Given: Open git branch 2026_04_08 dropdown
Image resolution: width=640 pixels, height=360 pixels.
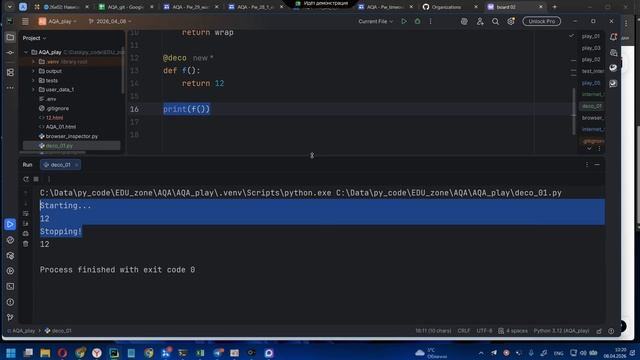Looking at the screenshot, I should click(x=110, y=21).
